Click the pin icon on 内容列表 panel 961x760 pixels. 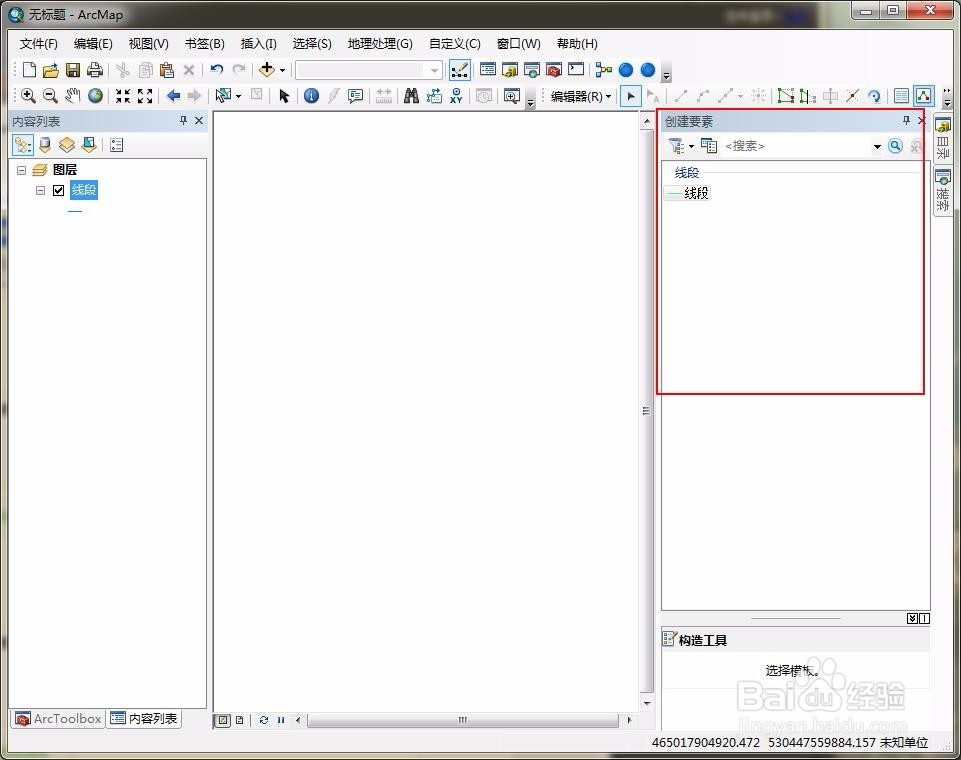pos(181,120)
